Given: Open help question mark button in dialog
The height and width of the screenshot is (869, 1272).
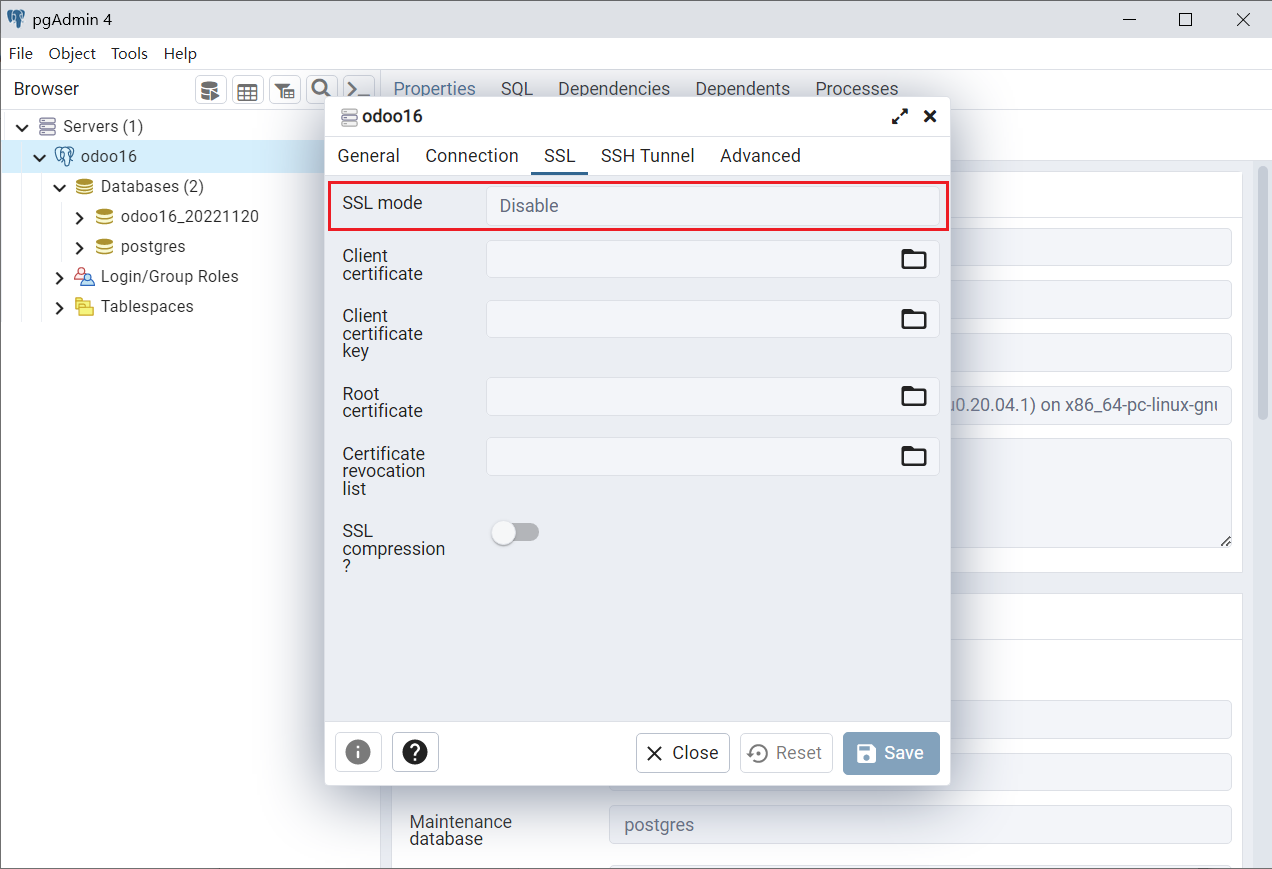Looking at the screenshot, I should click(415, 752).
